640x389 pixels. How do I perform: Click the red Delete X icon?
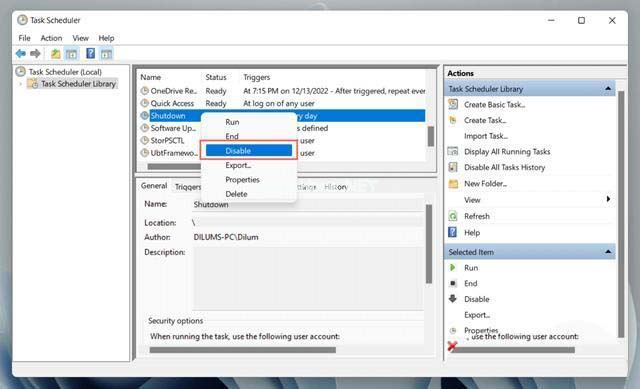click(x=452, y=346)
